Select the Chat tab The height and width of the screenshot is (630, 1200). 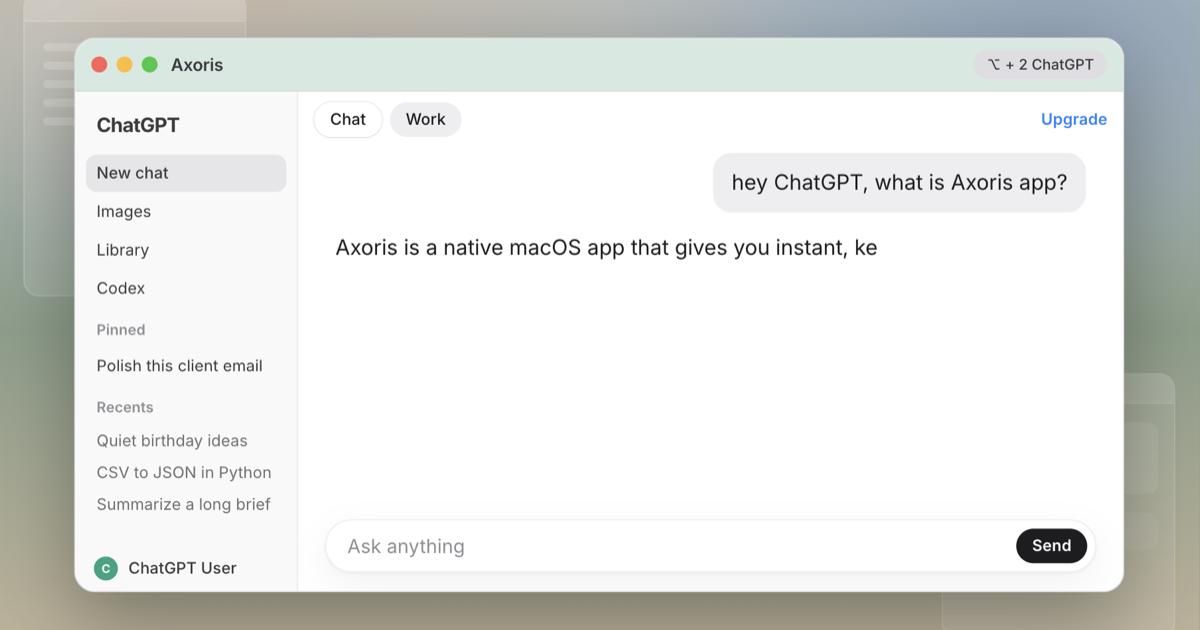[348, 119]
